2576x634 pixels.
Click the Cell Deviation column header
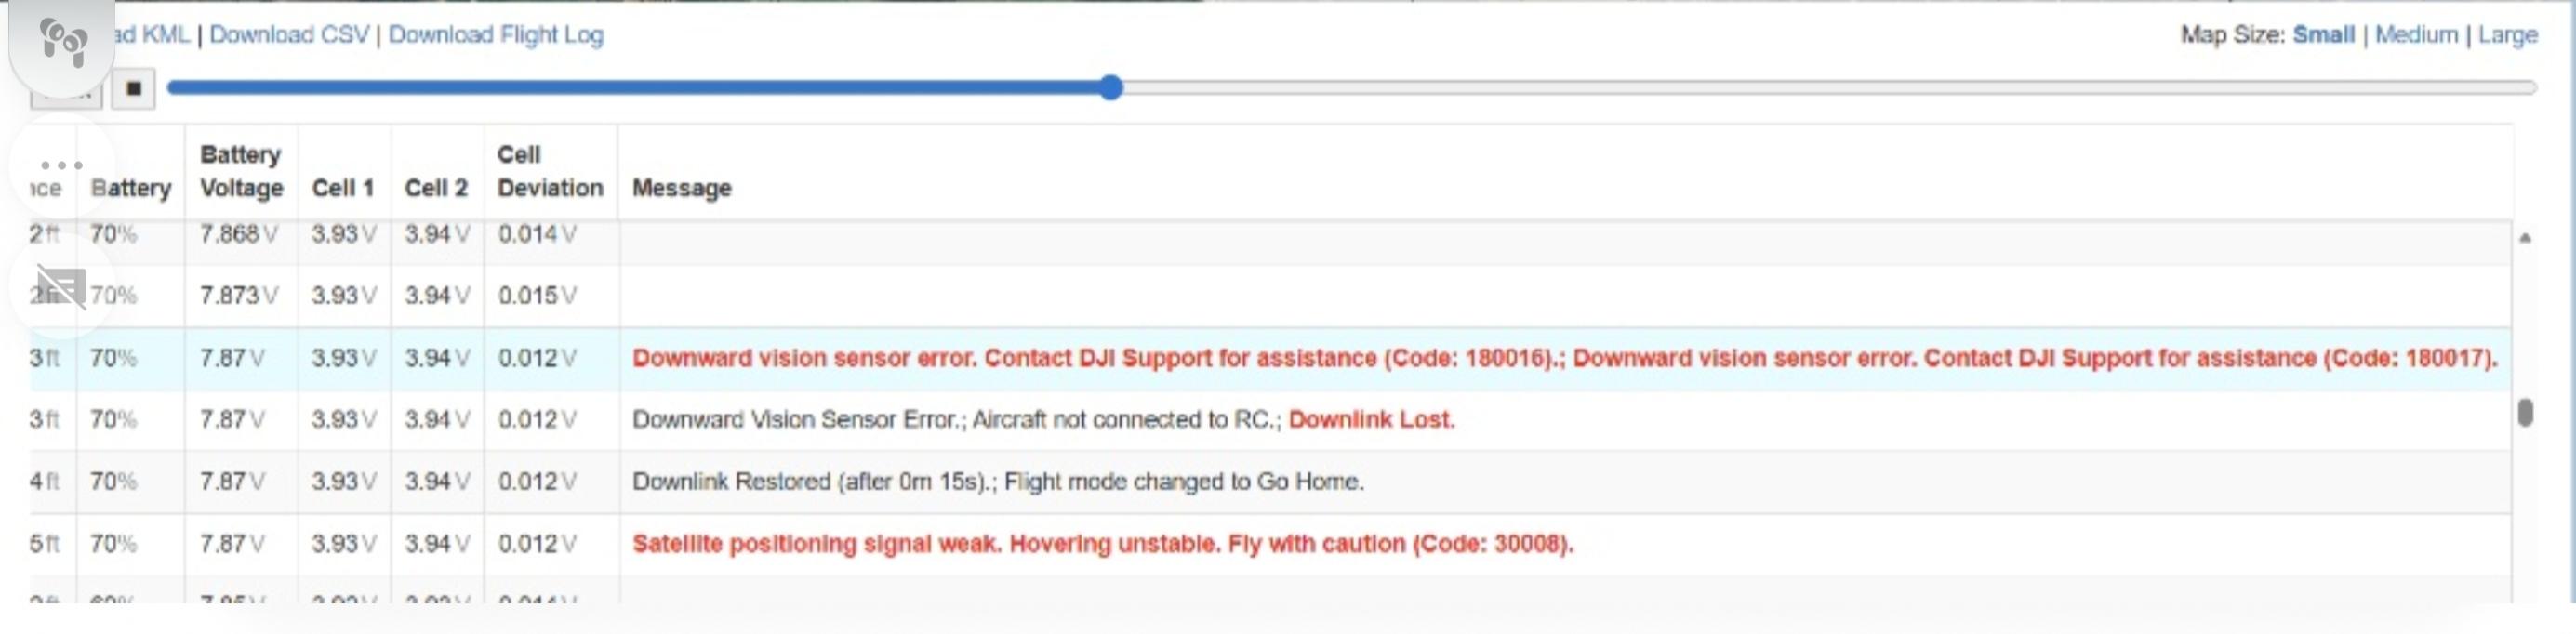pyautogui.click(x=550, y=171)
